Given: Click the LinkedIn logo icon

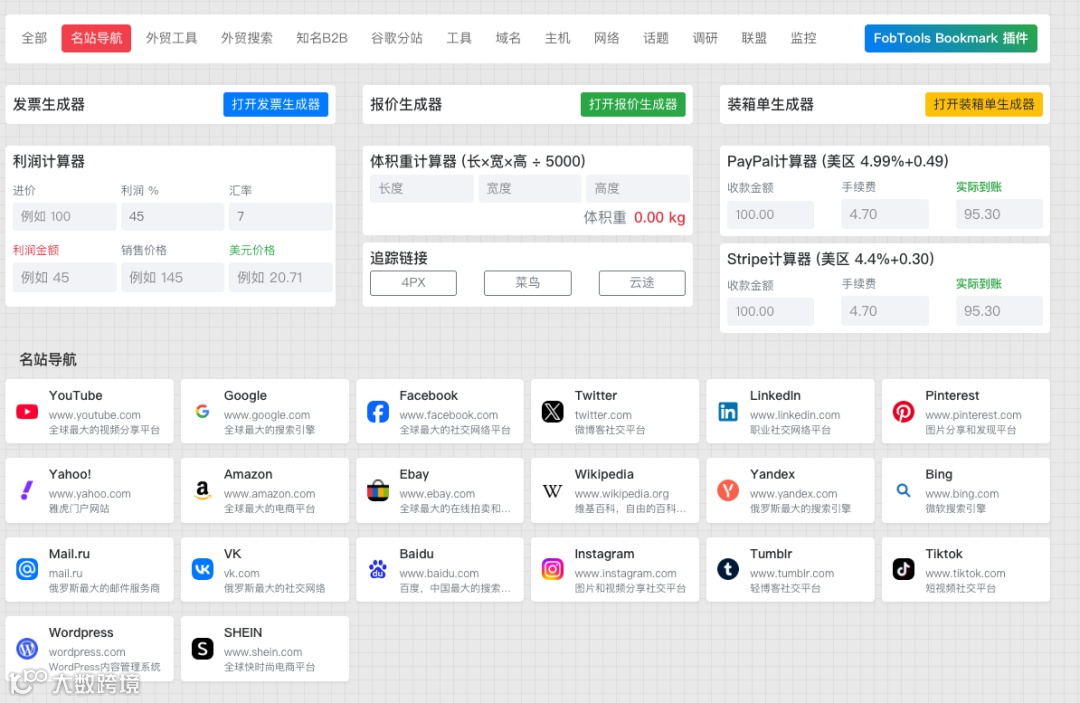Looking at the screenshot, I should point(728,412).
